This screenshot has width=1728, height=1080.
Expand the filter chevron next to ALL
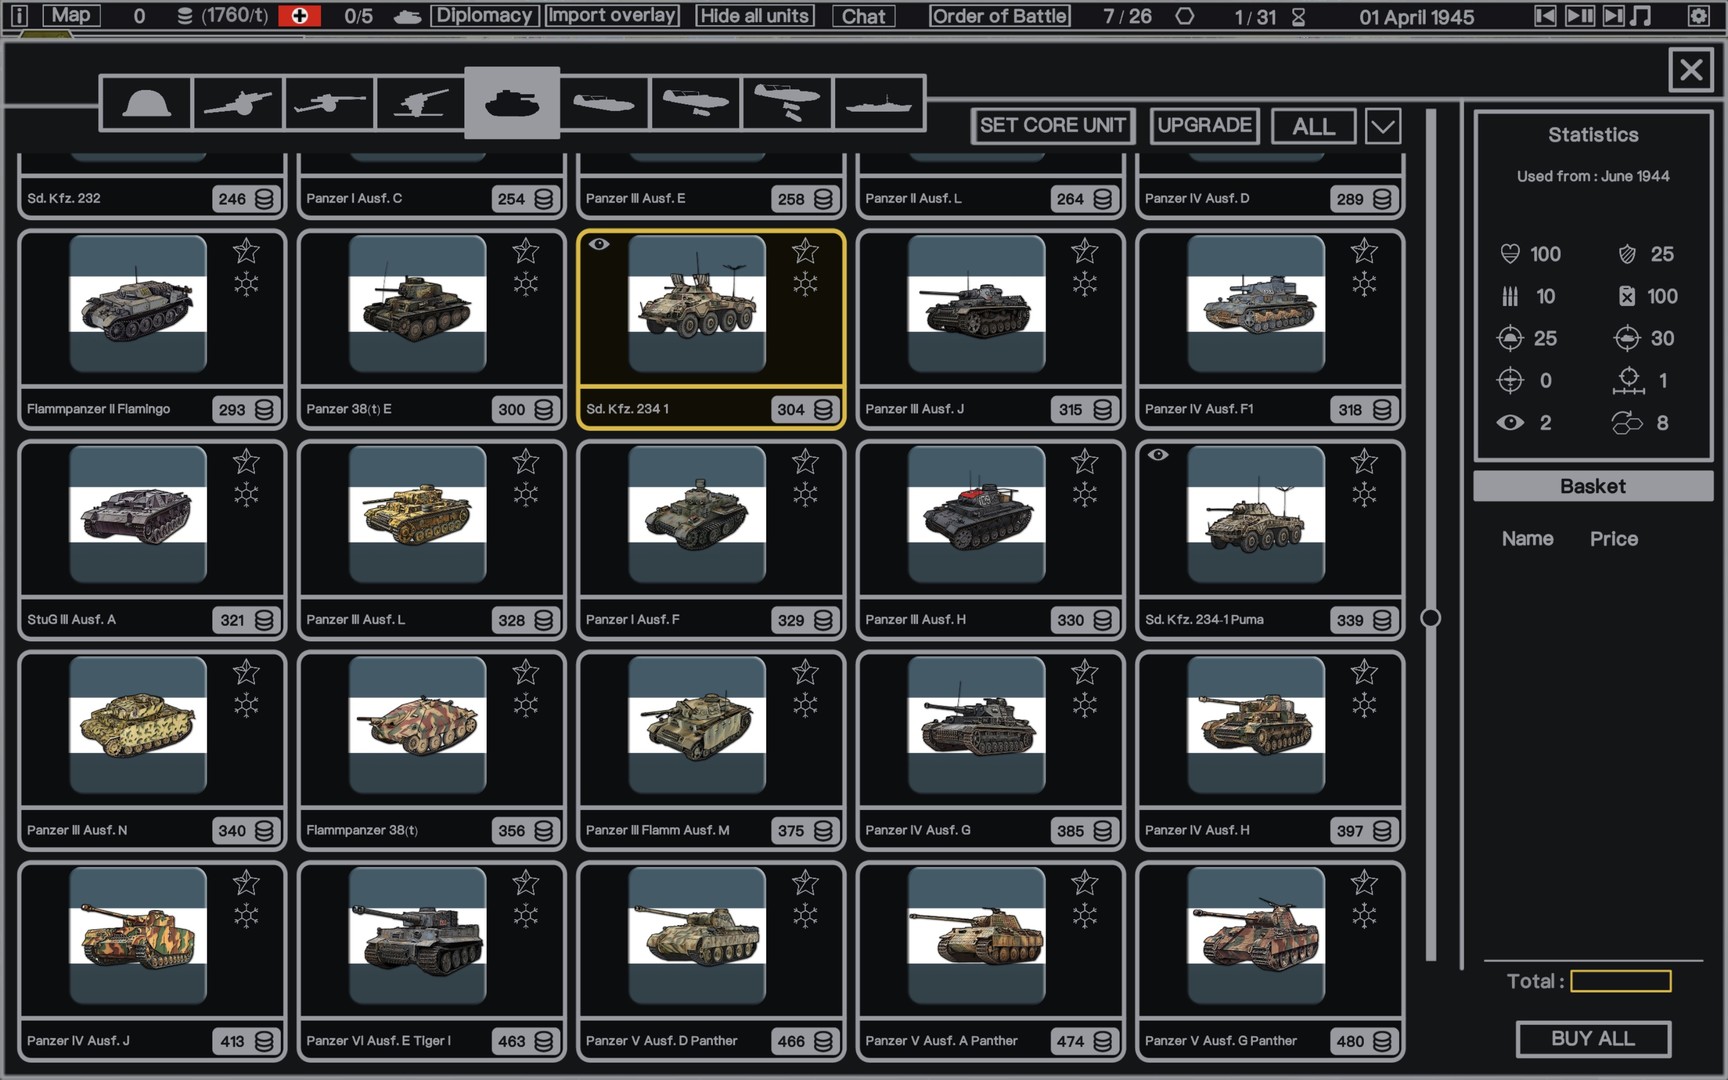point(1383,127)
